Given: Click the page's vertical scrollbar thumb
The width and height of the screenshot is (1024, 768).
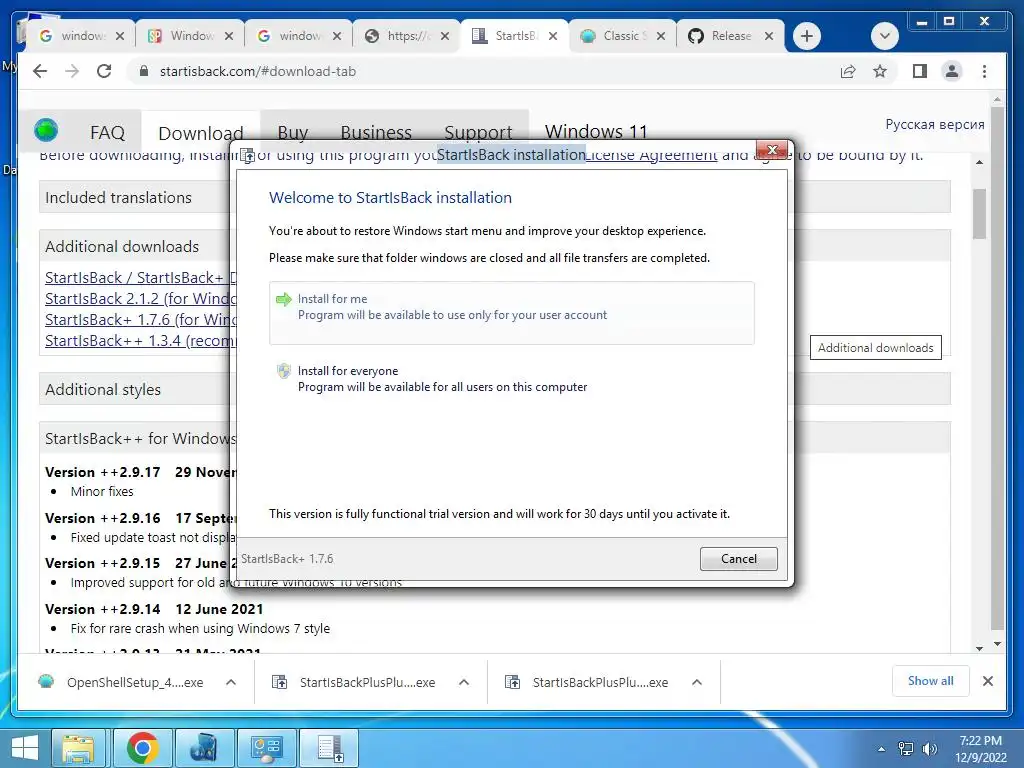Looking at the screenshot, I should [997, 366].
